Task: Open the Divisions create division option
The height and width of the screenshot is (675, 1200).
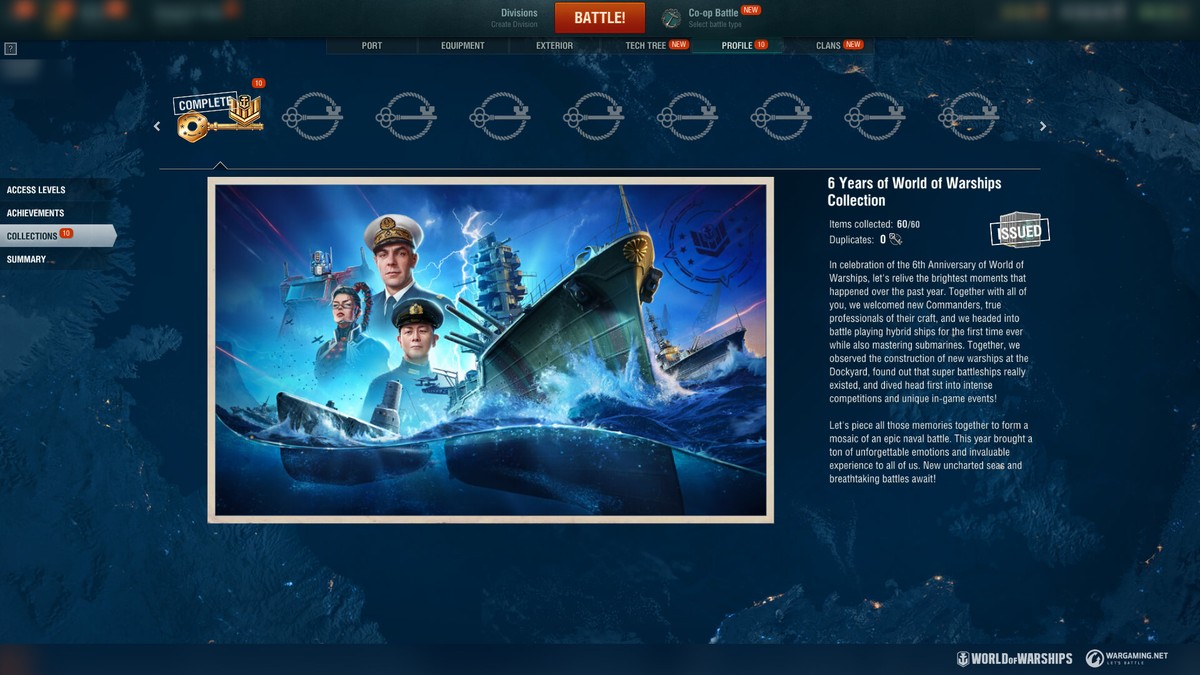Action: point(515,18)
